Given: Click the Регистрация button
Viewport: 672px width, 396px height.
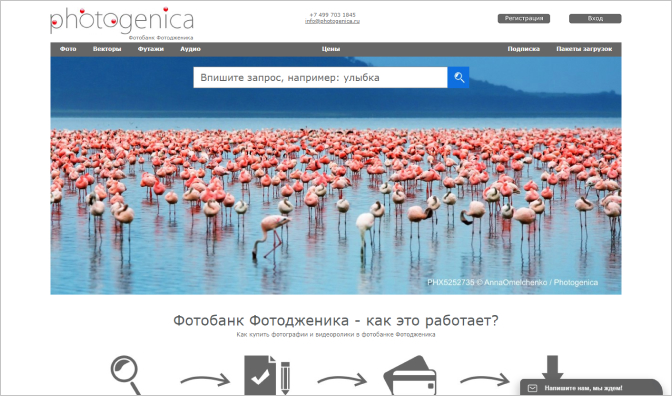Looking at the screenshot, I should coord(524,18).
